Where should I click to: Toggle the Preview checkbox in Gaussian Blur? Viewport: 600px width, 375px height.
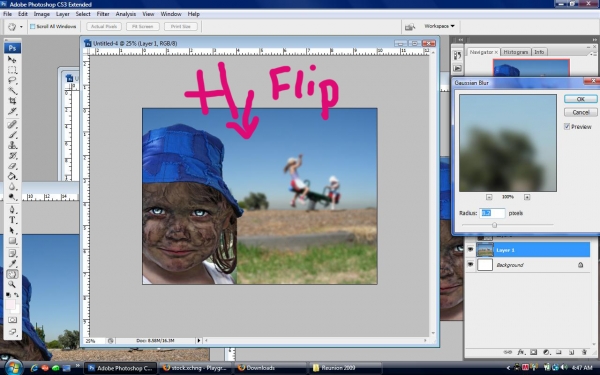[x=567, y=127]
